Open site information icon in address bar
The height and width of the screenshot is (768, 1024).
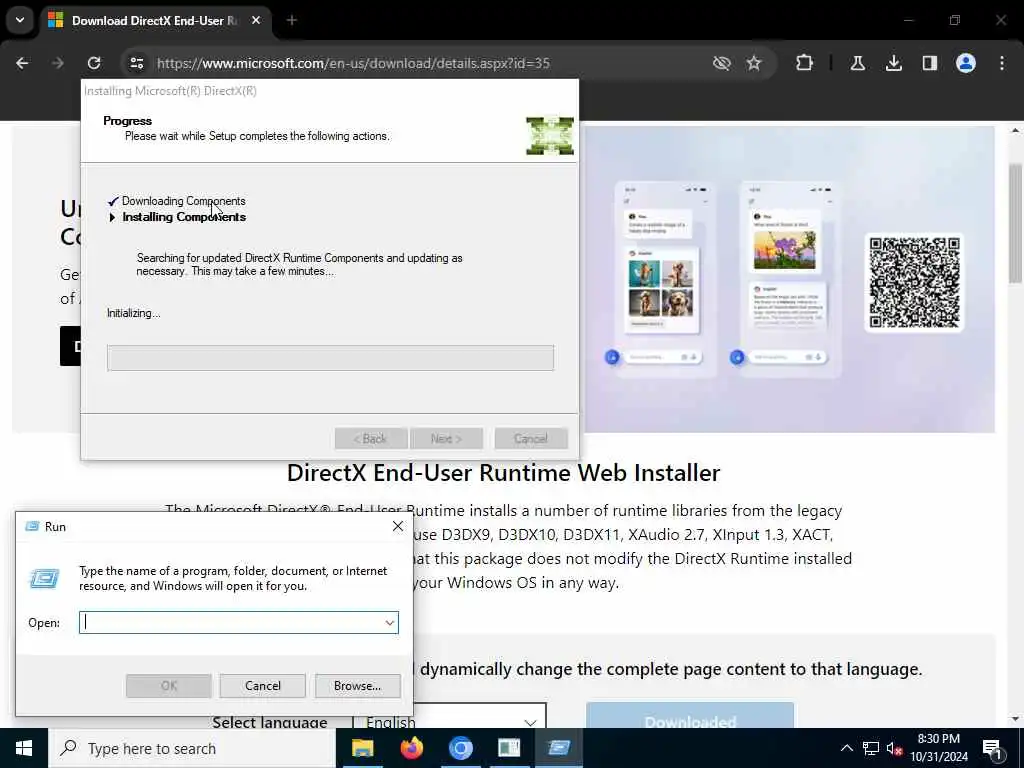(136, 63)
